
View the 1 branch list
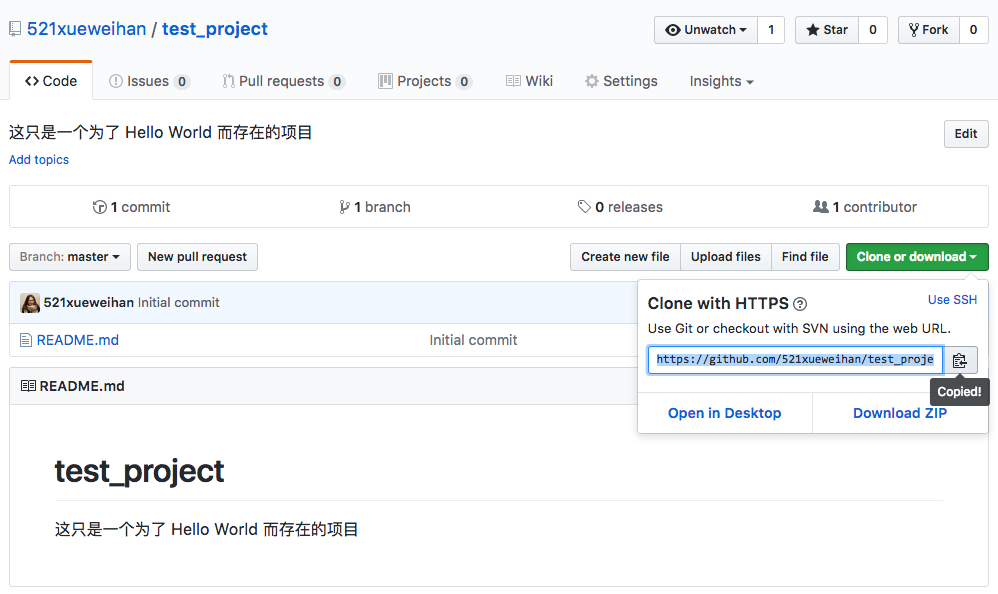point(375,207)
